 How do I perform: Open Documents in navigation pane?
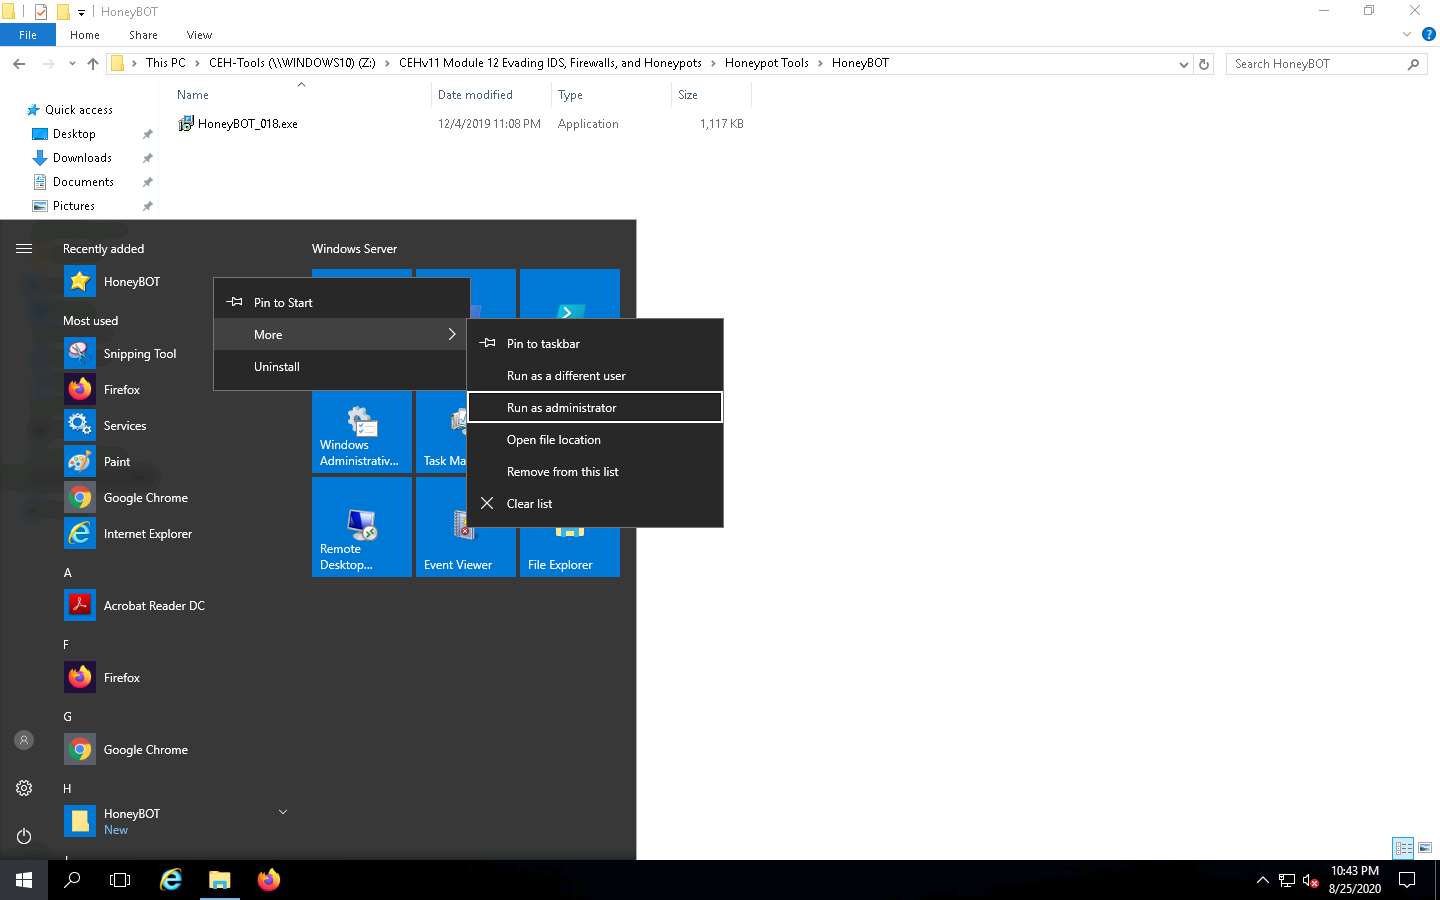click(x=83, y=182)
